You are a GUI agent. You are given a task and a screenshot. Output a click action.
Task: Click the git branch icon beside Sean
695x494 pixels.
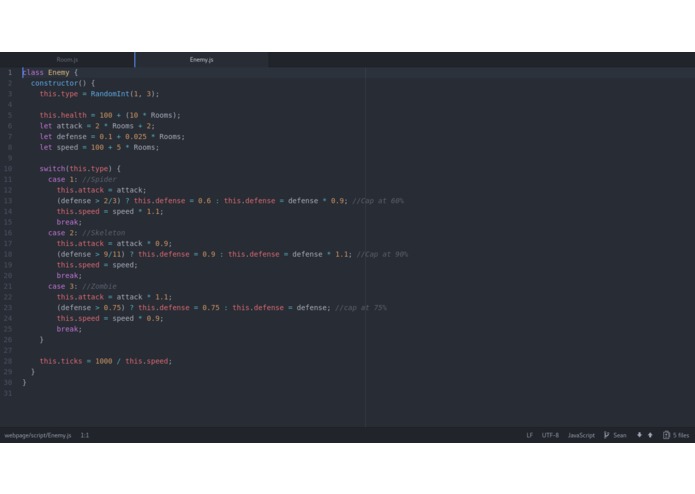(606, 435)
